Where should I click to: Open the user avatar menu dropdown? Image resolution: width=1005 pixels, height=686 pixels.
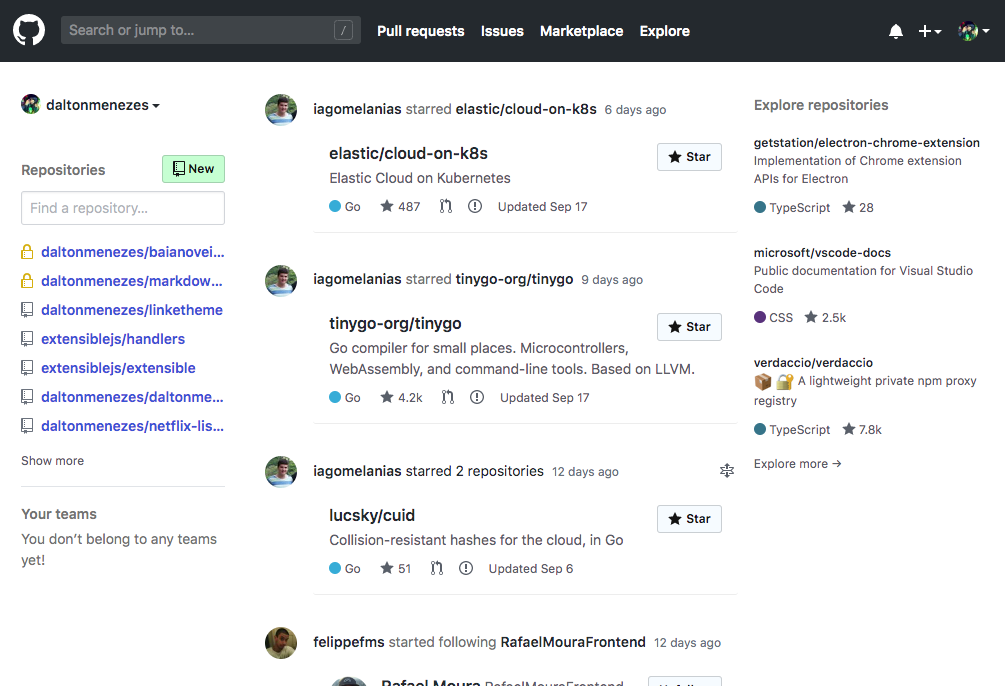pos(974,31)
